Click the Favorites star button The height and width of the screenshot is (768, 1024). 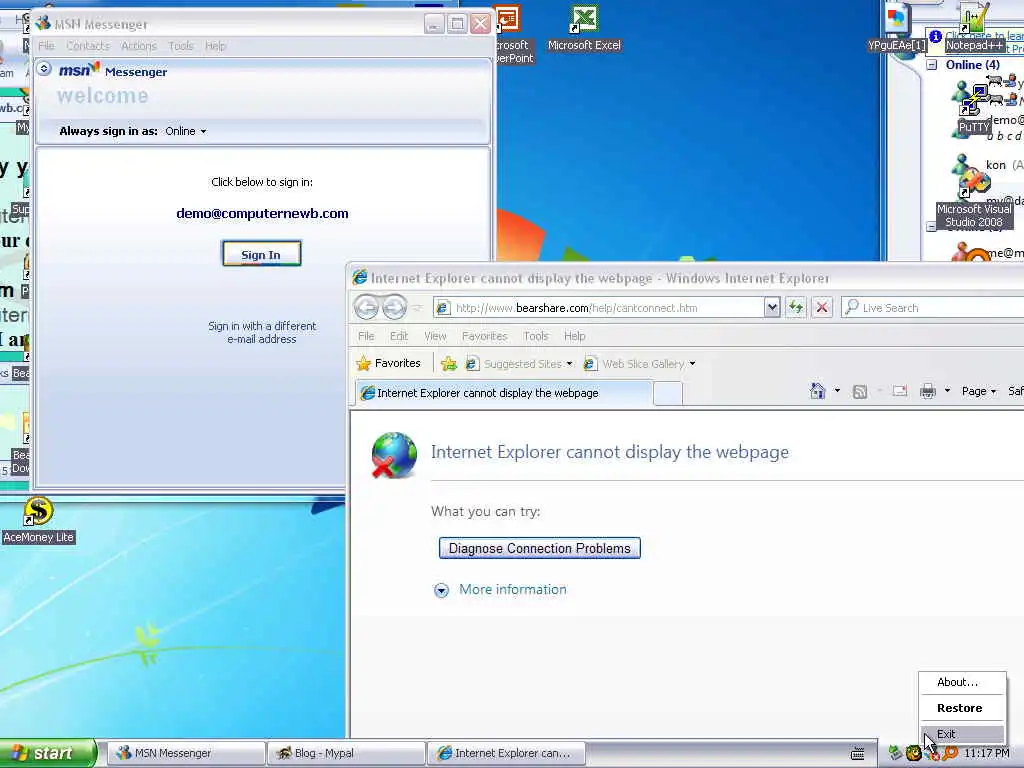389,363
